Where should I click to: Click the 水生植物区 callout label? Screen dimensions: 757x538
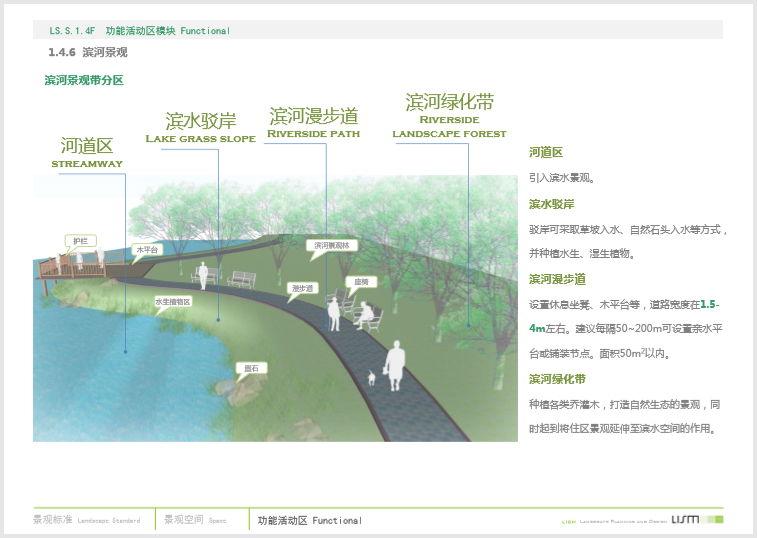point(172,301)
